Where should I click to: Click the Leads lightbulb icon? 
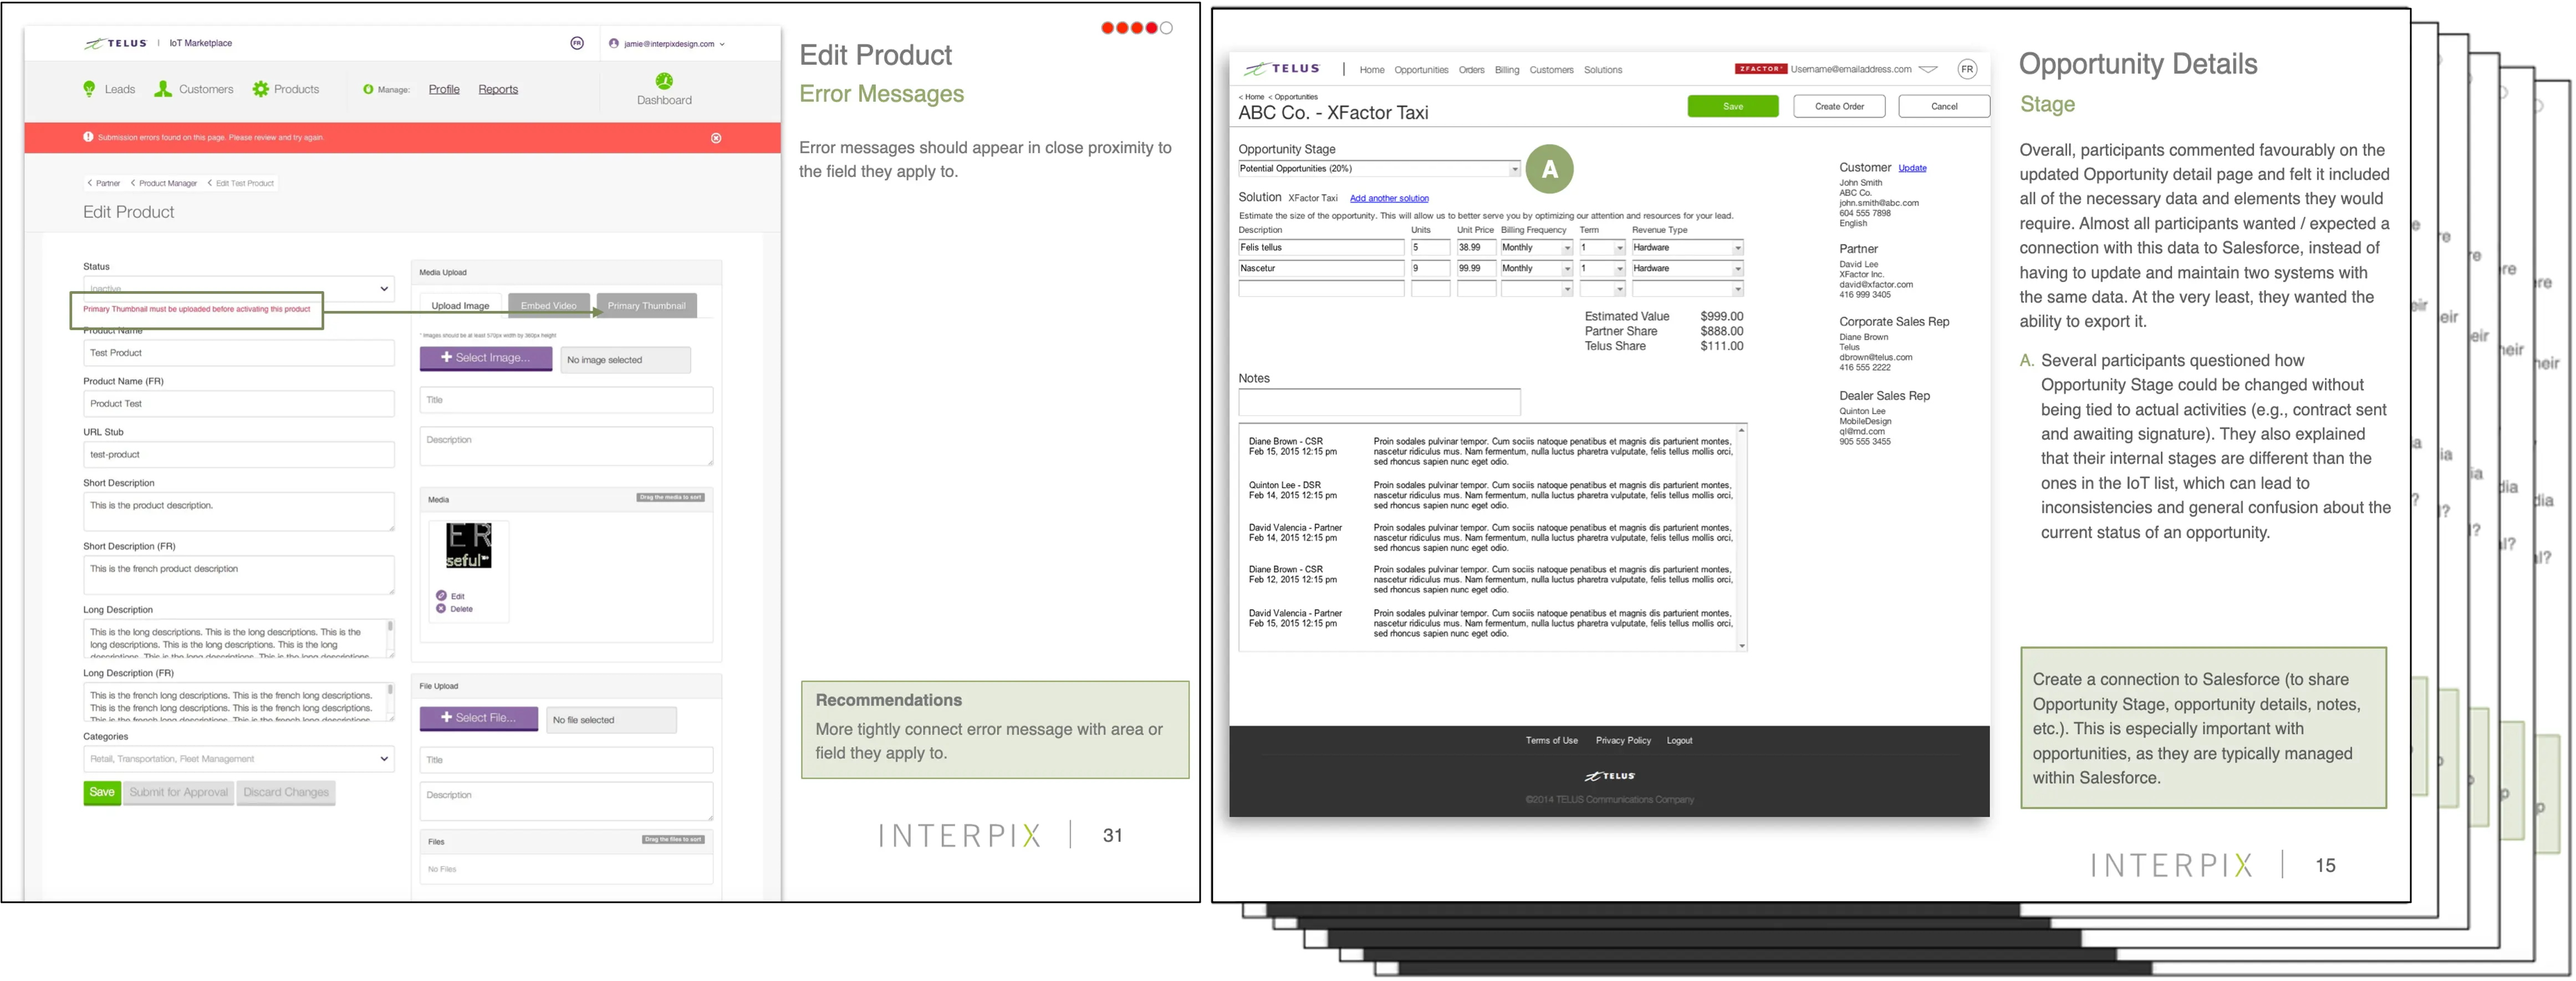[89, 89]
